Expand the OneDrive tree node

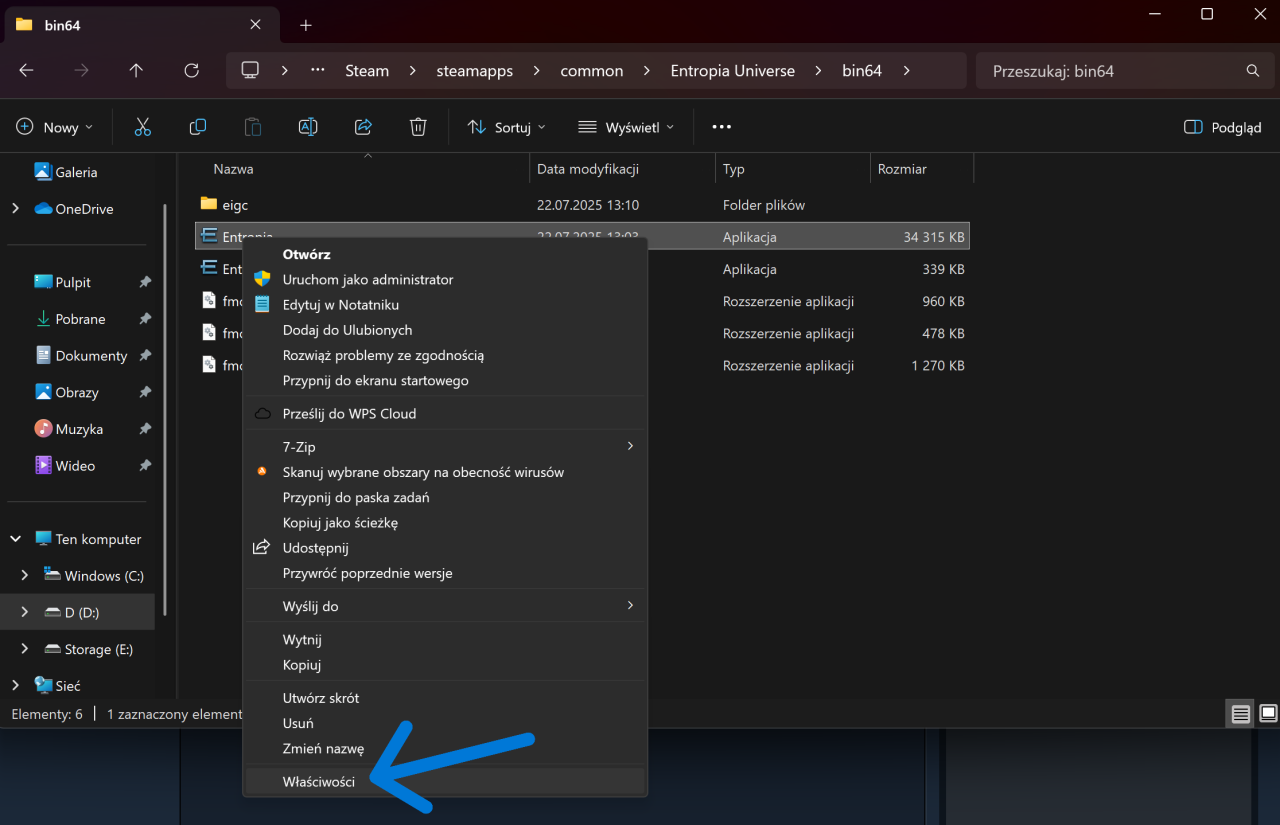[15, 209]
